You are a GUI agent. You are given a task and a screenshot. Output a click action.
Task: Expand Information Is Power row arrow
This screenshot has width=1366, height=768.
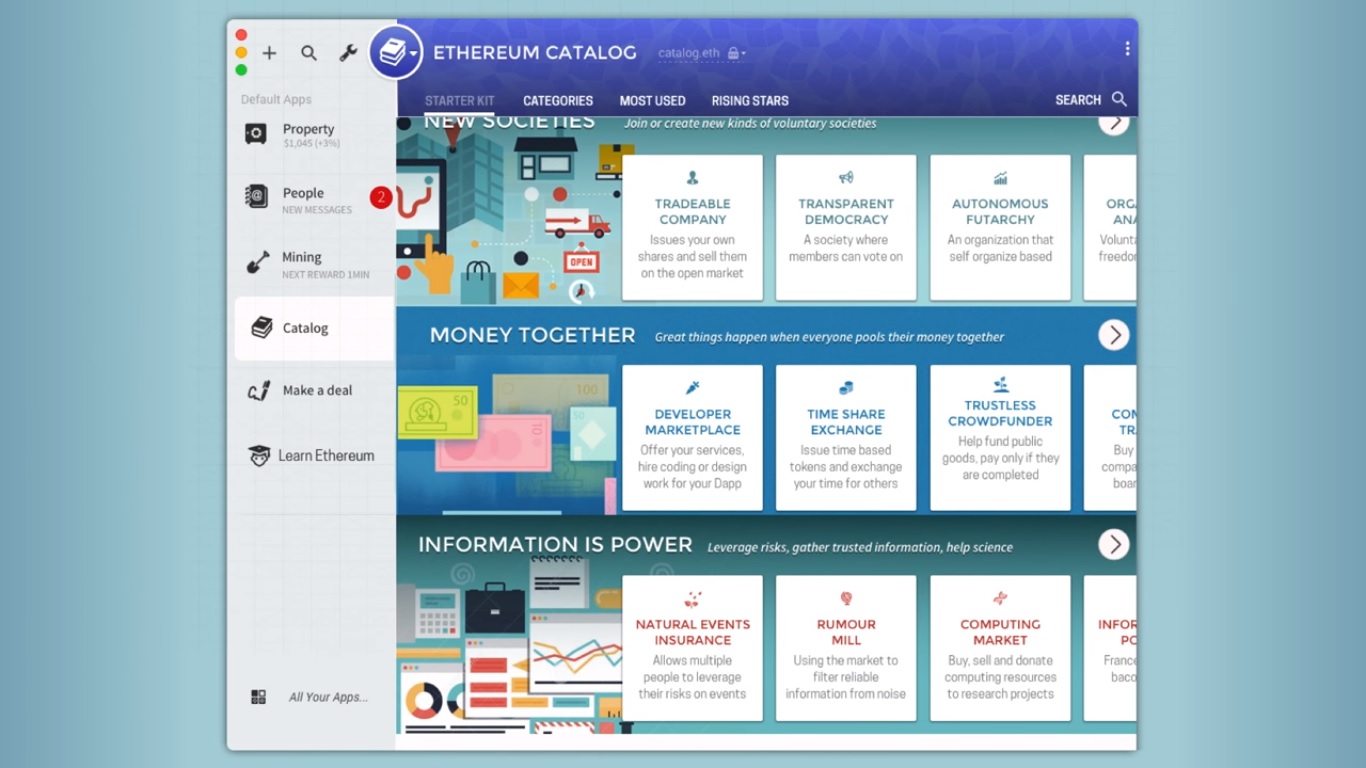point(1114,545)
